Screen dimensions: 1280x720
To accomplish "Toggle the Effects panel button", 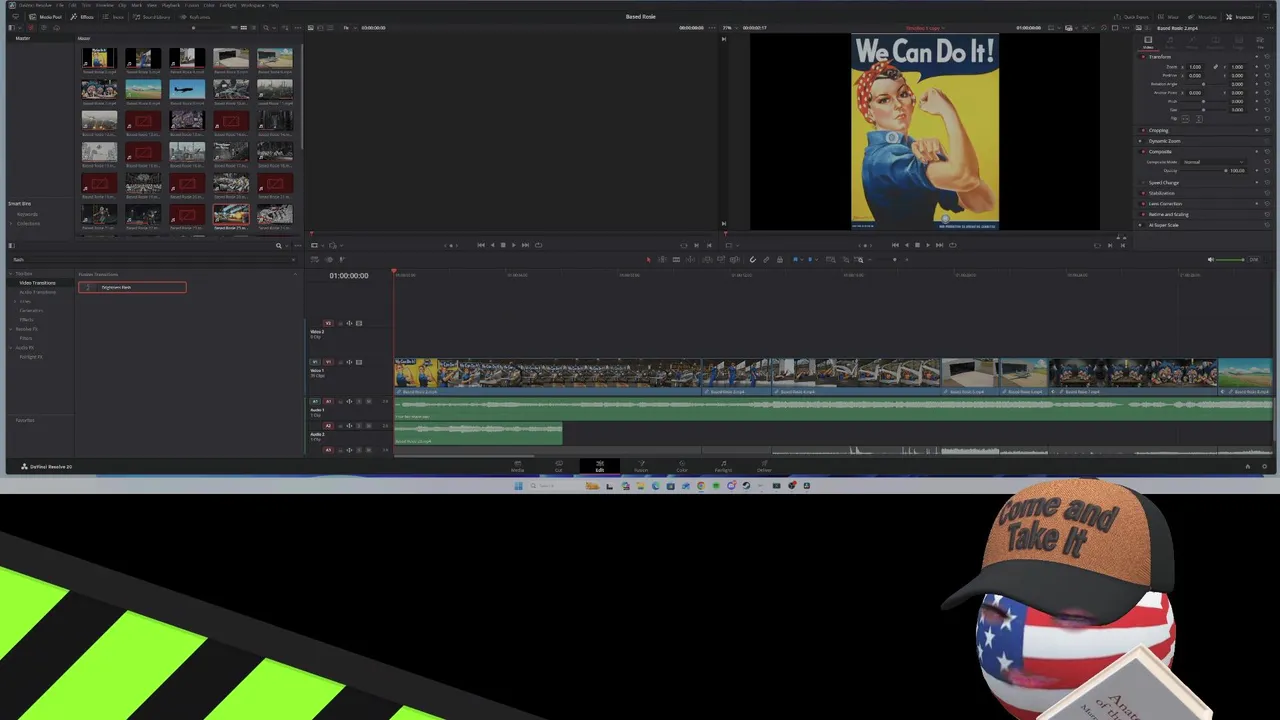I will [82, 17].
